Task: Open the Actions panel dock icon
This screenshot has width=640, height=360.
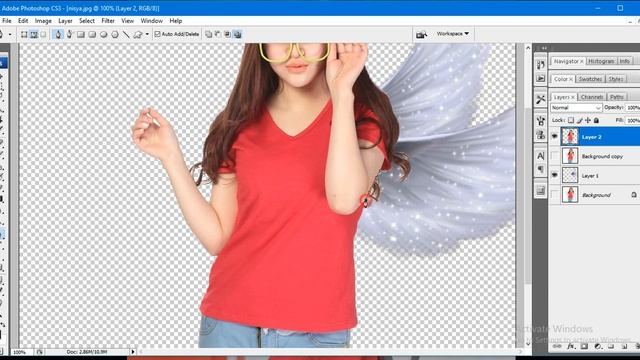Action: point(540,78)
